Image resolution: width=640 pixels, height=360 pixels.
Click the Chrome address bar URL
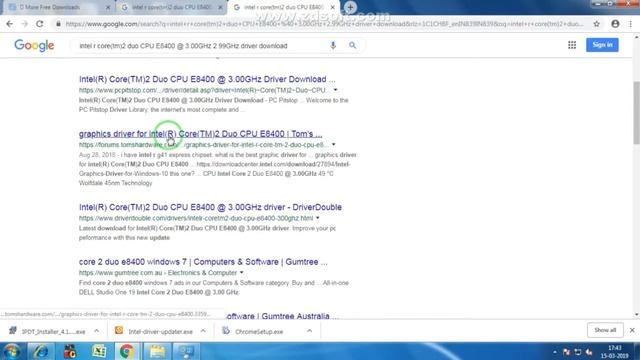point(324,24)
